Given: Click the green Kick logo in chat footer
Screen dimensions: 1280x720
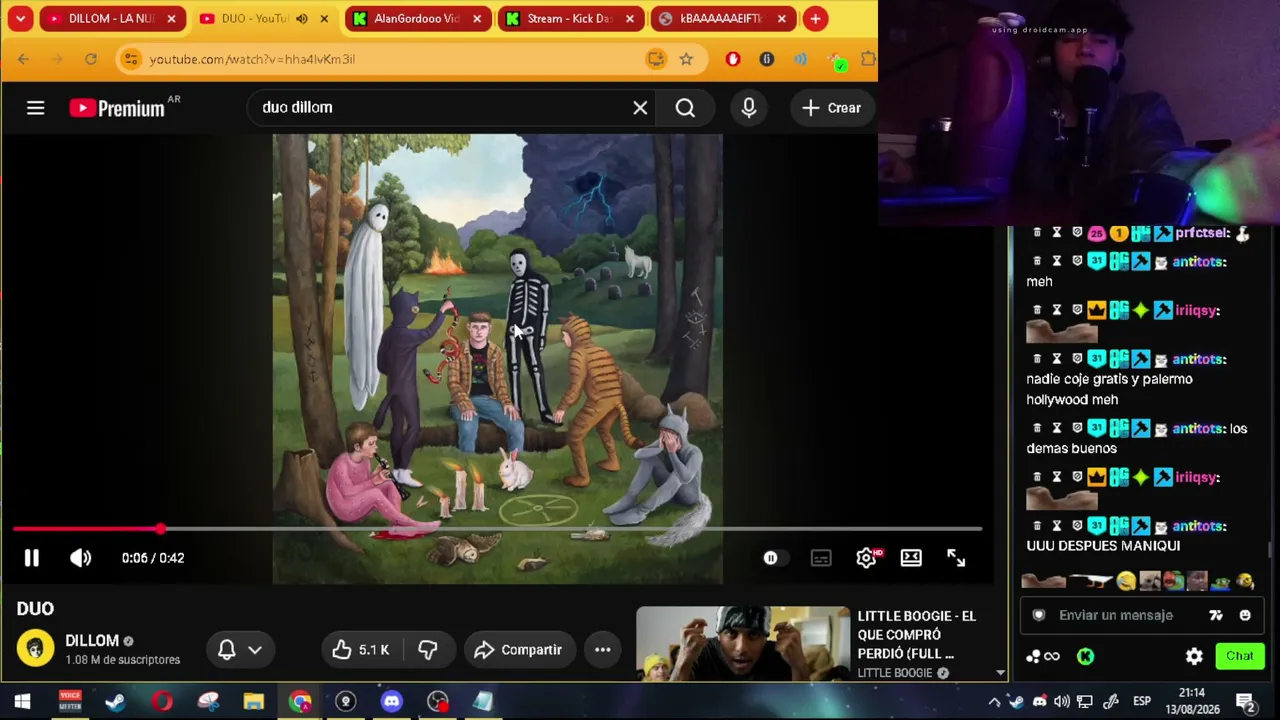Looking at the screenshot, I should tap(1085, 656).
